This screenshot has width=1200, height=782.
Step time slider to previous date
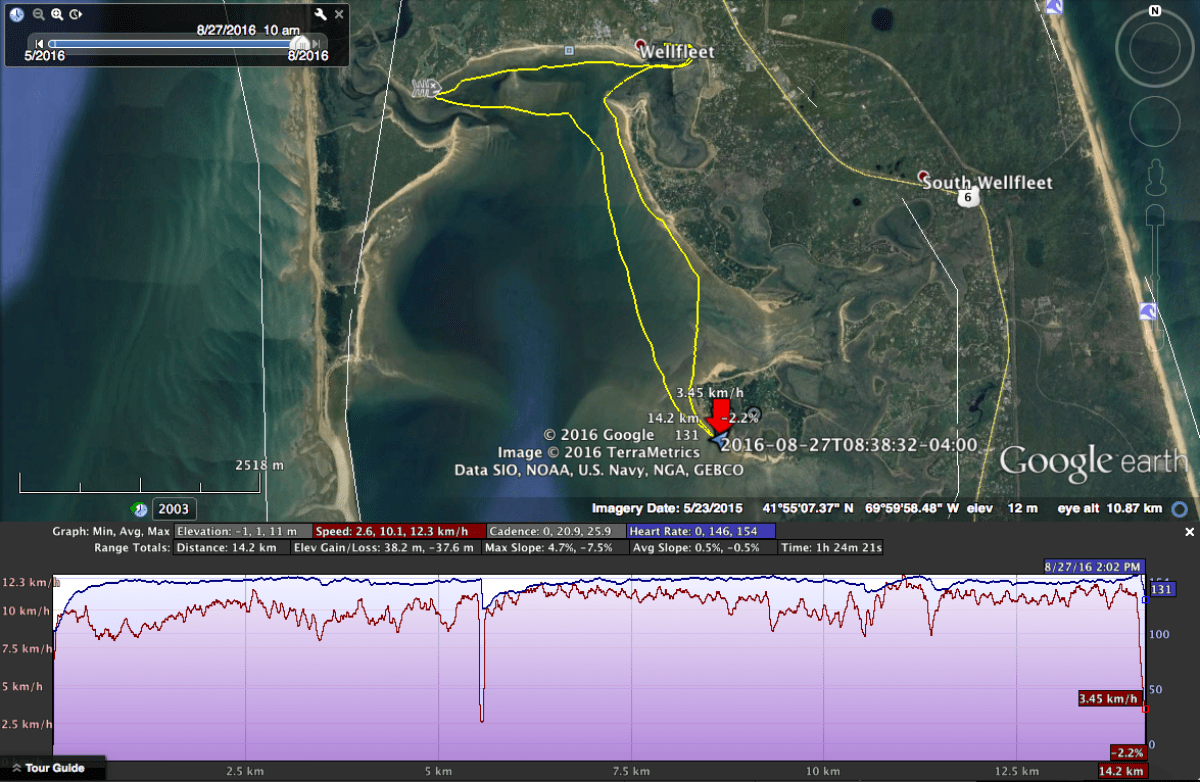coord(39,44)
